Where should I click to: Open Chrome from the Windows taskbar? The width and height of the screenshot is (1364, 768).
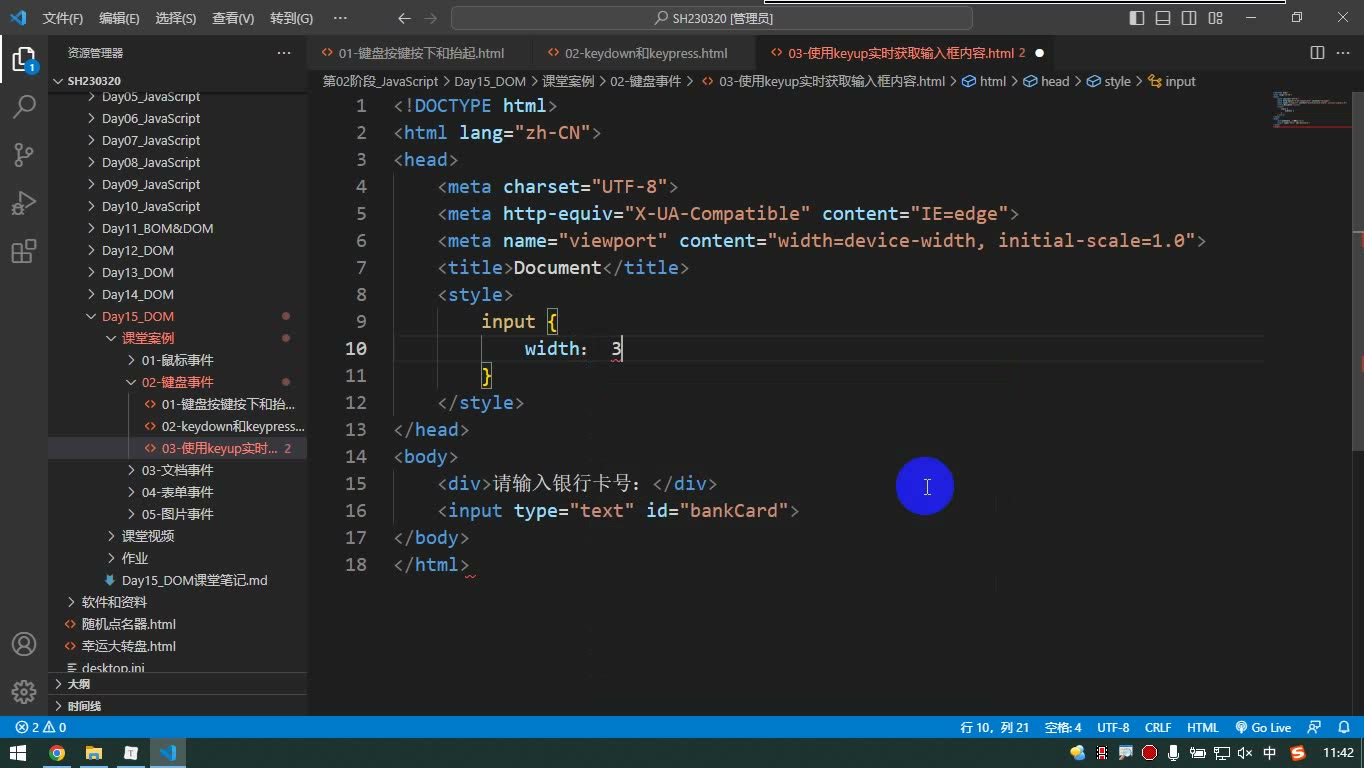click(x=57, y=753)
